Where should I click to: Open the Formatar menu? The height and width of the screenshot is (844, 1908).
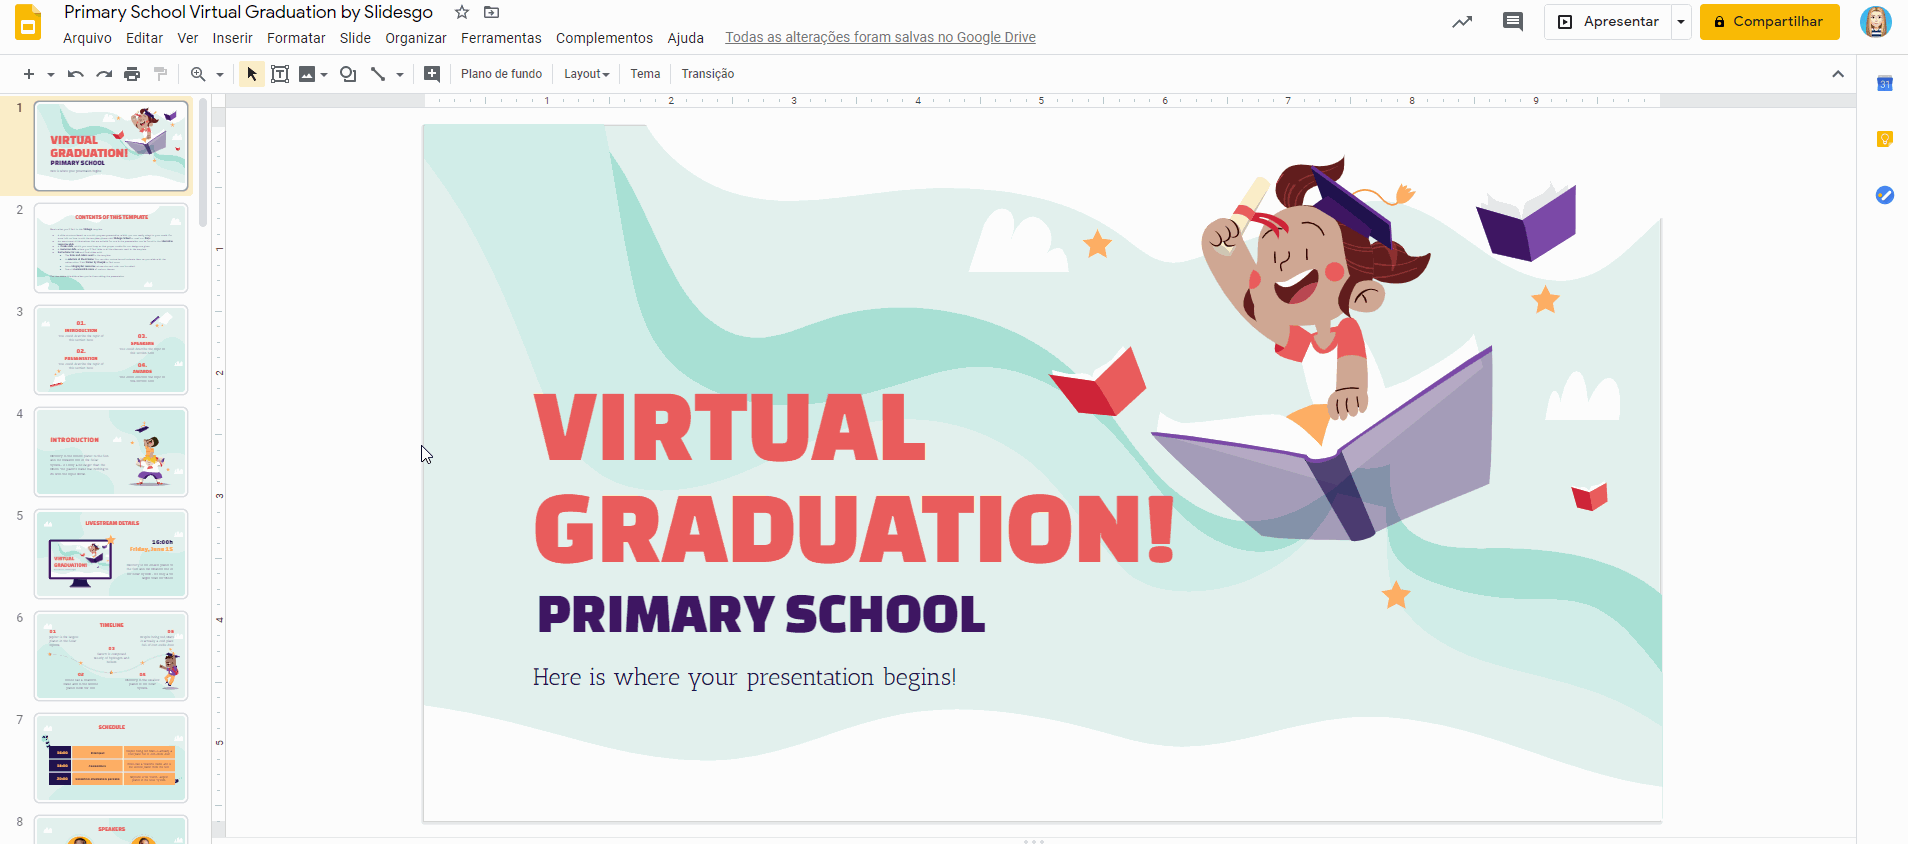pos(296,38)
